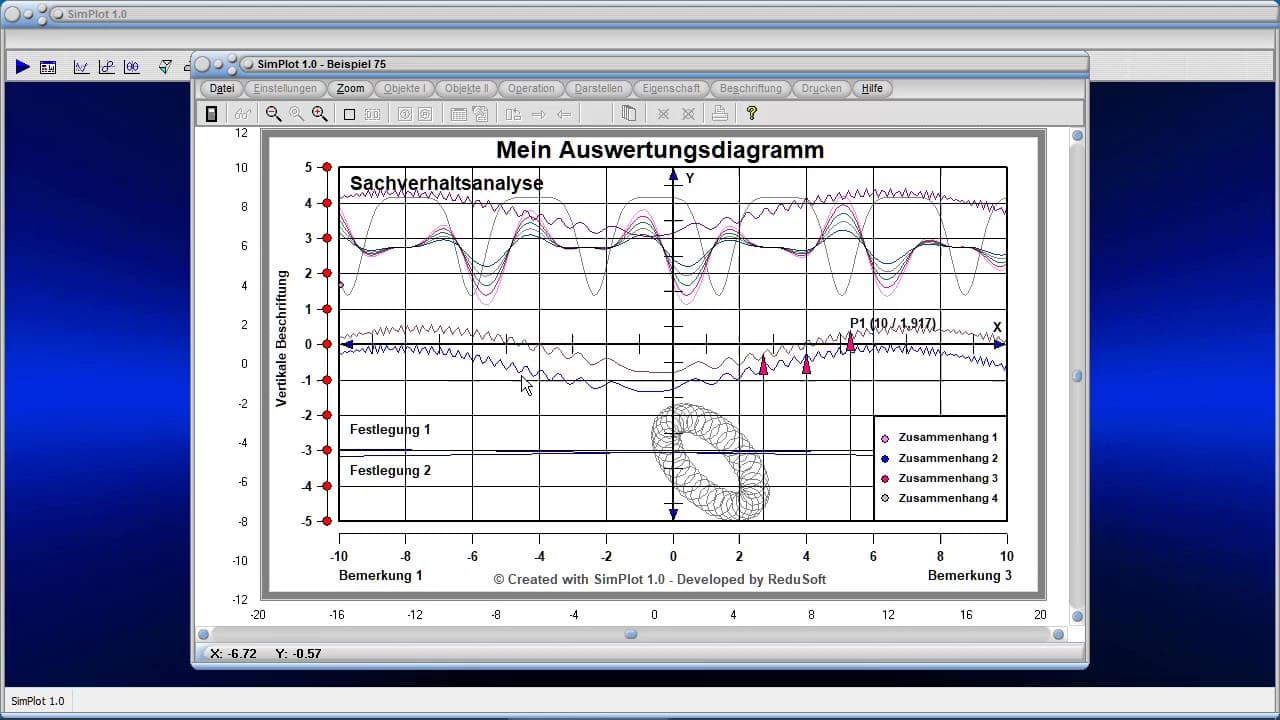The image size is (1280, 720).
Task: Click the Sachverhaltsanalyse heading text
Action: (x=447, y=183)
